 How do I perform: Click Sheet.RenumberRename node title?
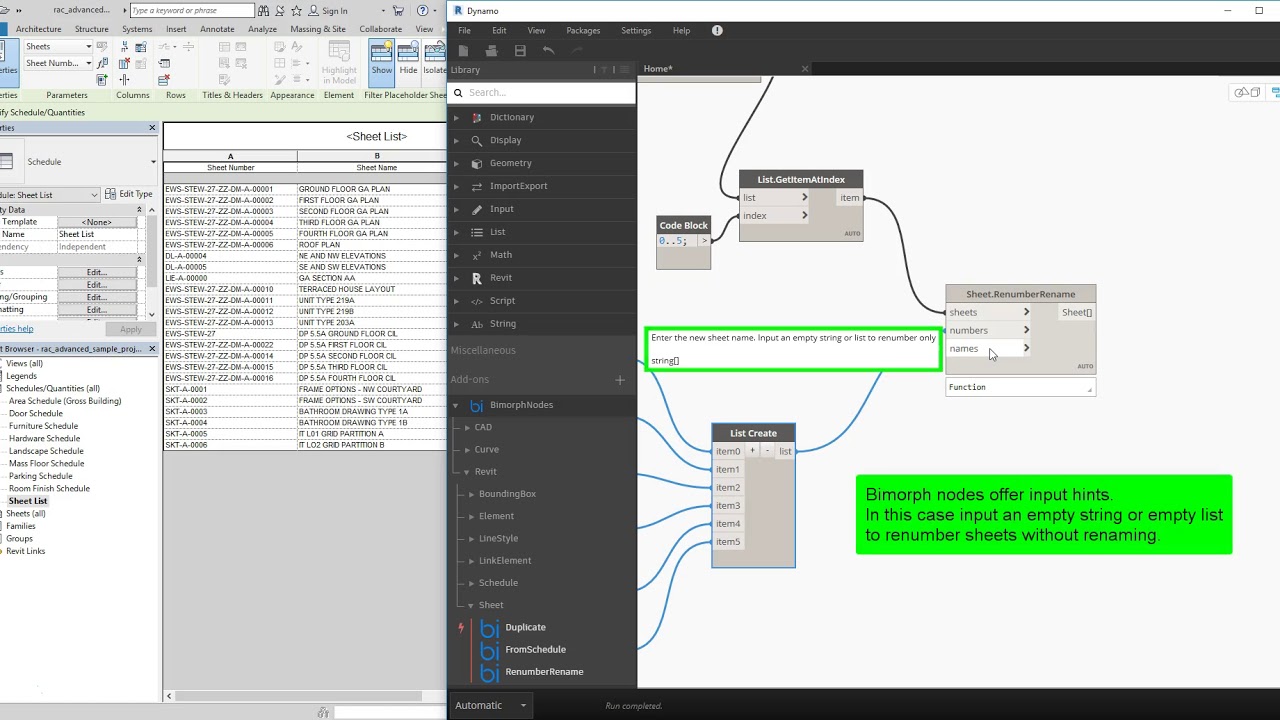point(1020,294)
